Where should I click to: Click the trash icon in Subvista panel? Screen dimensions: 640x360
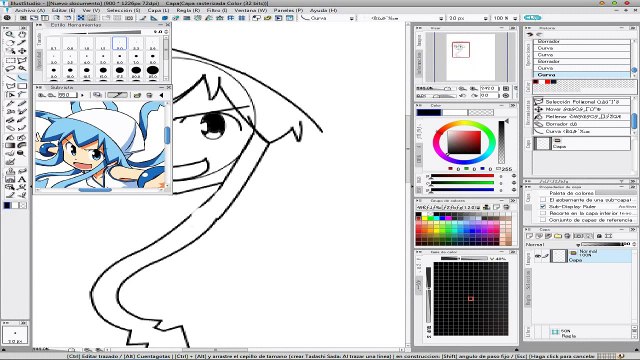point(149,95)
